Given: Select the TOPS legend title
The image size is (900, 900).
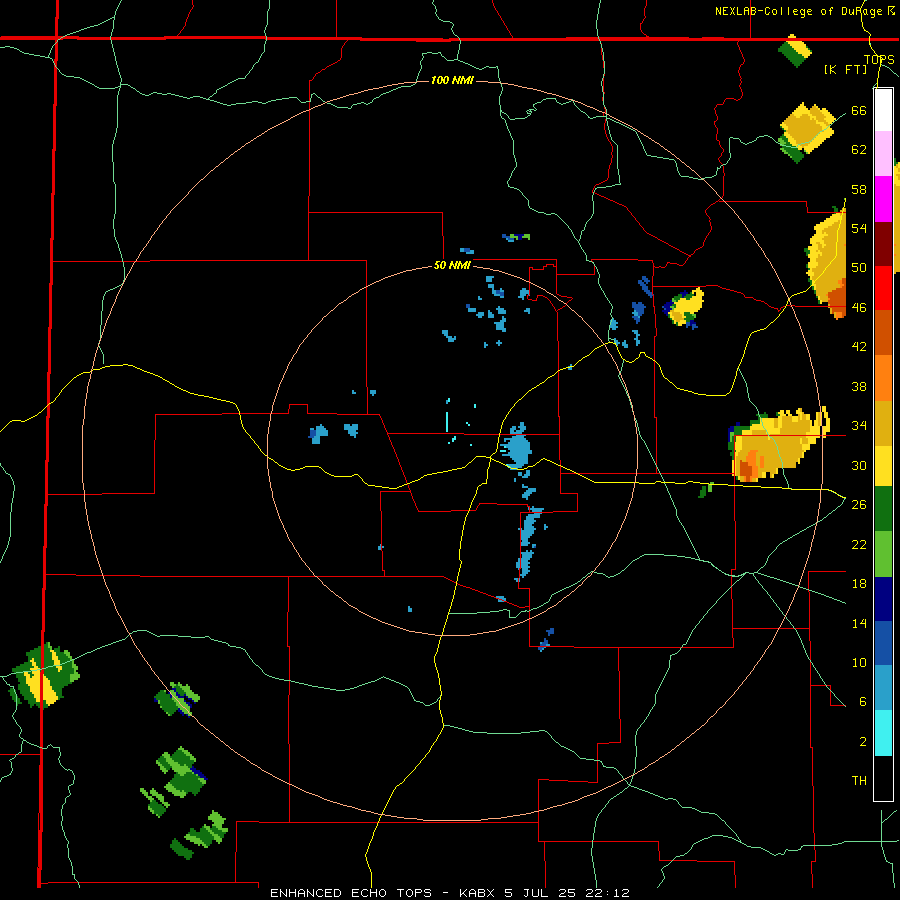Looking at the screenshot, I should [x=879, y=60].
